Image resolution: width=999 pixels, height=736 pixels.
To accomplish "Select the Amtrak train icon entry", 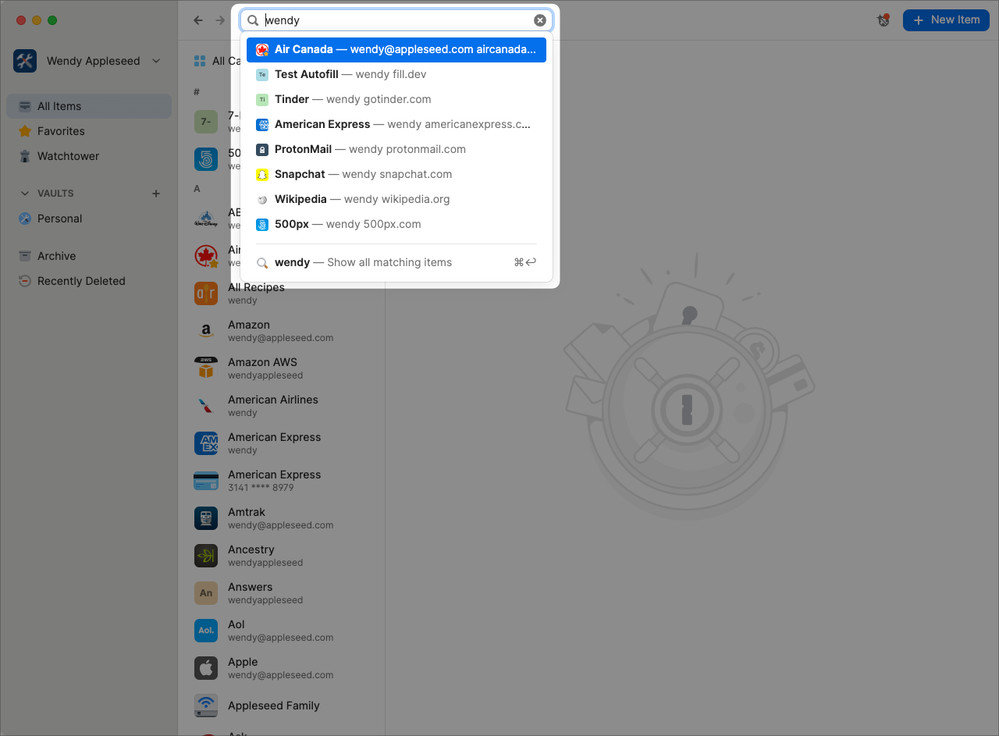I will (206, 518).
